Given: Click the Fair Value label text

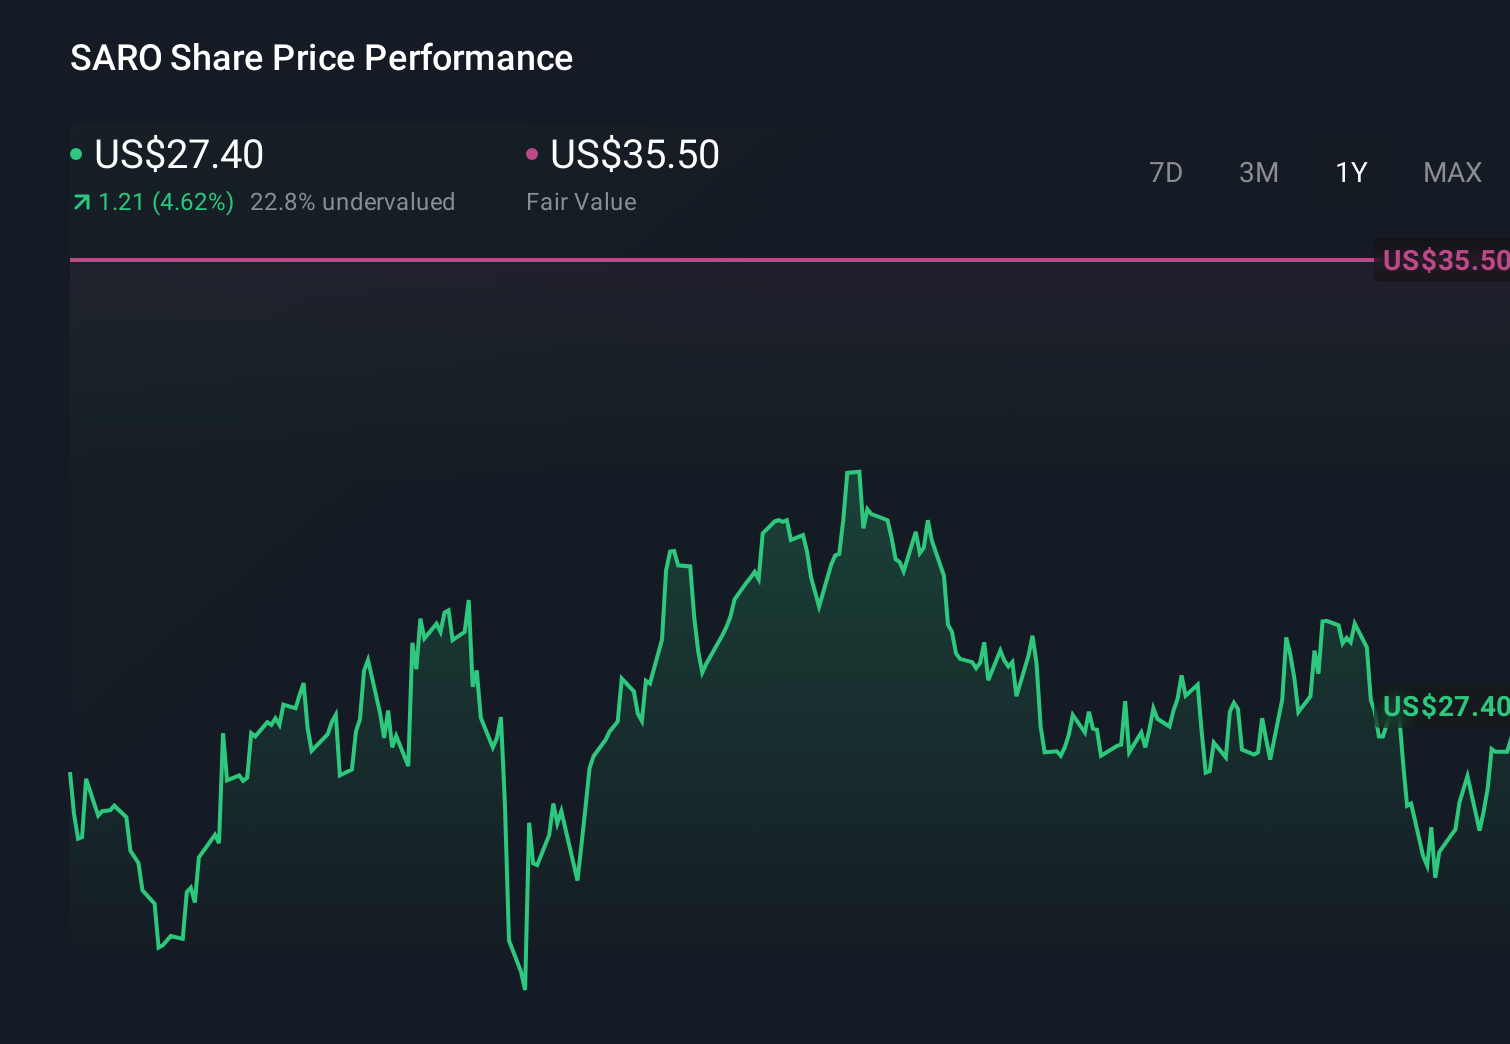Looking at the screenshot, I should coord(581,202).
